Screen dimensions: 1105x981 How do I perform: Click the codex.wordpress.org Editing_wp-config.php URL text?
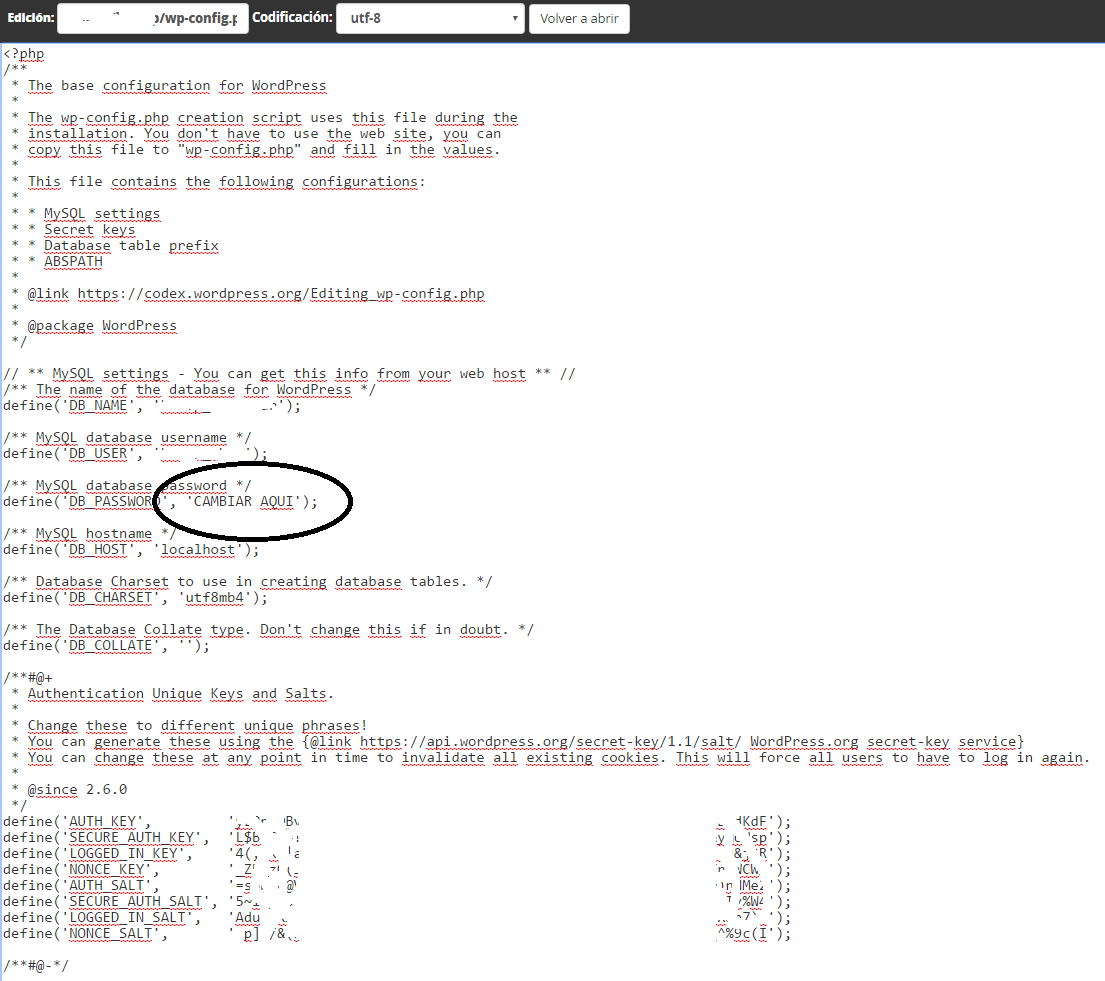281,294
